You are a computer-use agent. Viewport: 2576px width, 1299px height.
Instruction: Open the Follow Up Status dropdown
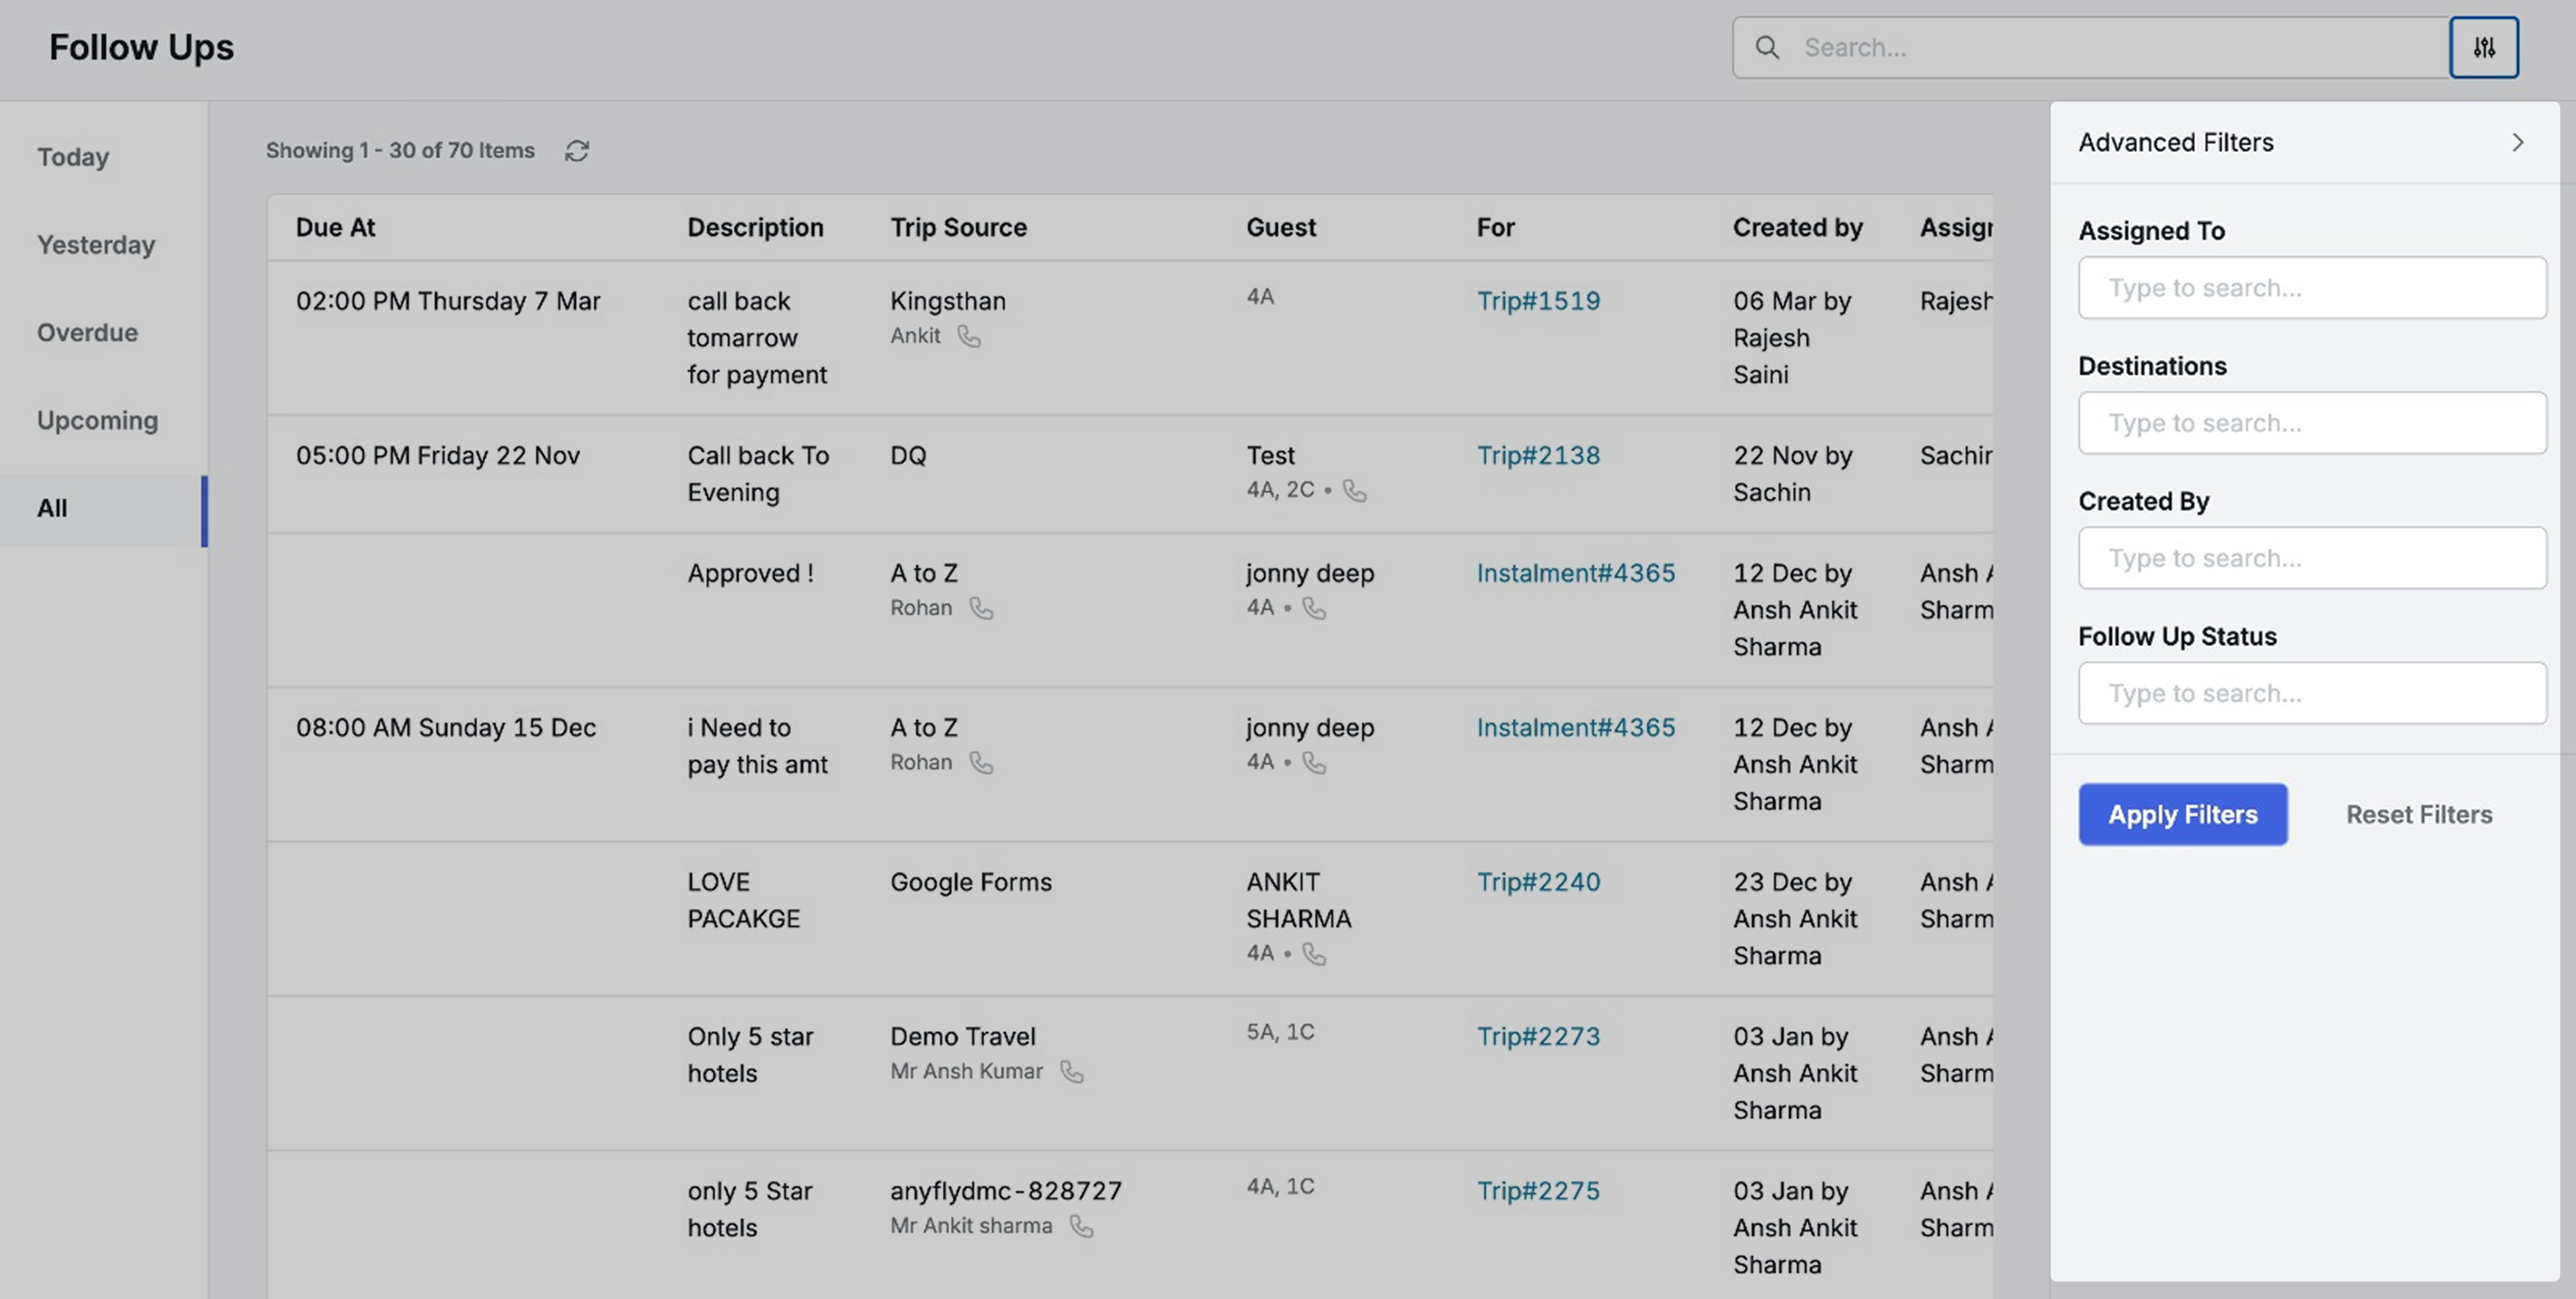point(2311,693)
